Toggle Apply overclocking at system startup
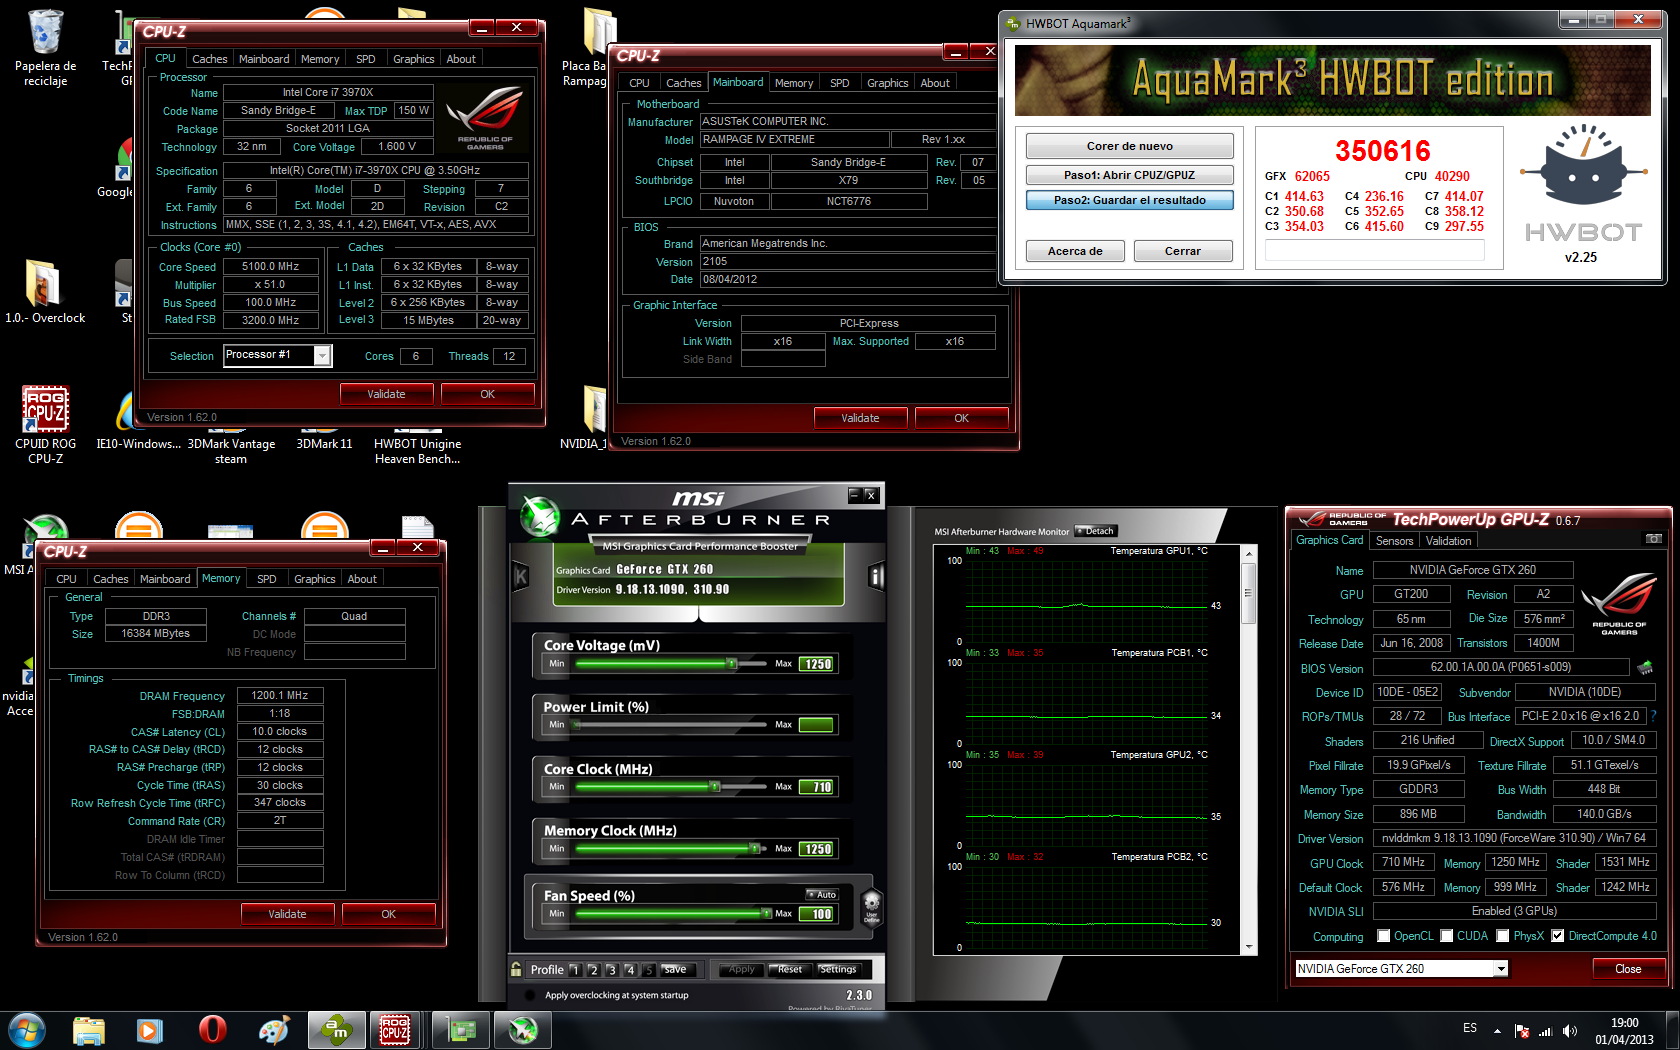 point(528,995)
